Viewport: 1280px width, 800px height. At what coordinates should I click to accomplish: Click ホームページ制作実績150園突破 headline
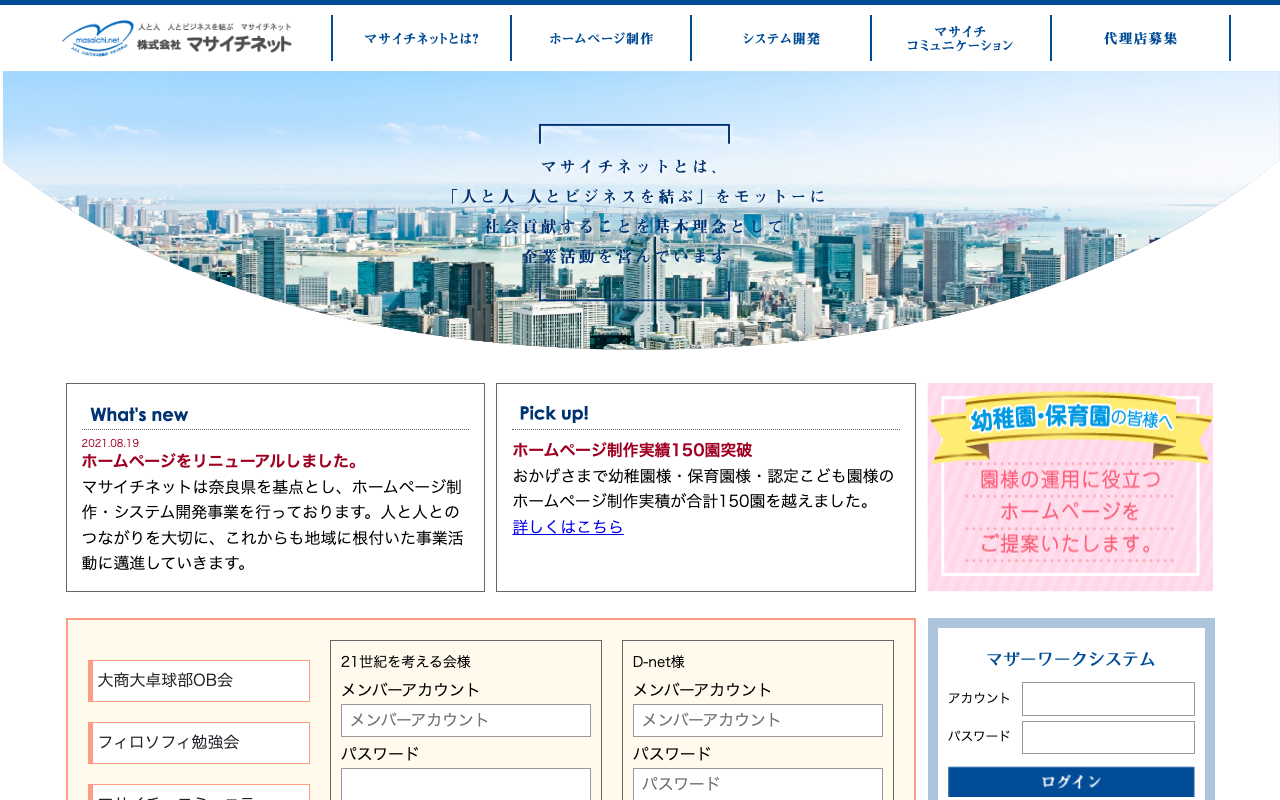(632, 450)
